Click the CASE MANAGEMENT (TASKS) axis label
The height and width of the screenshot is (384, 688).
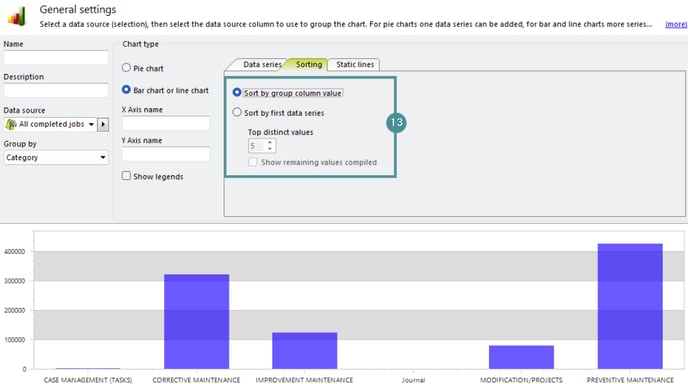[88, 380]
